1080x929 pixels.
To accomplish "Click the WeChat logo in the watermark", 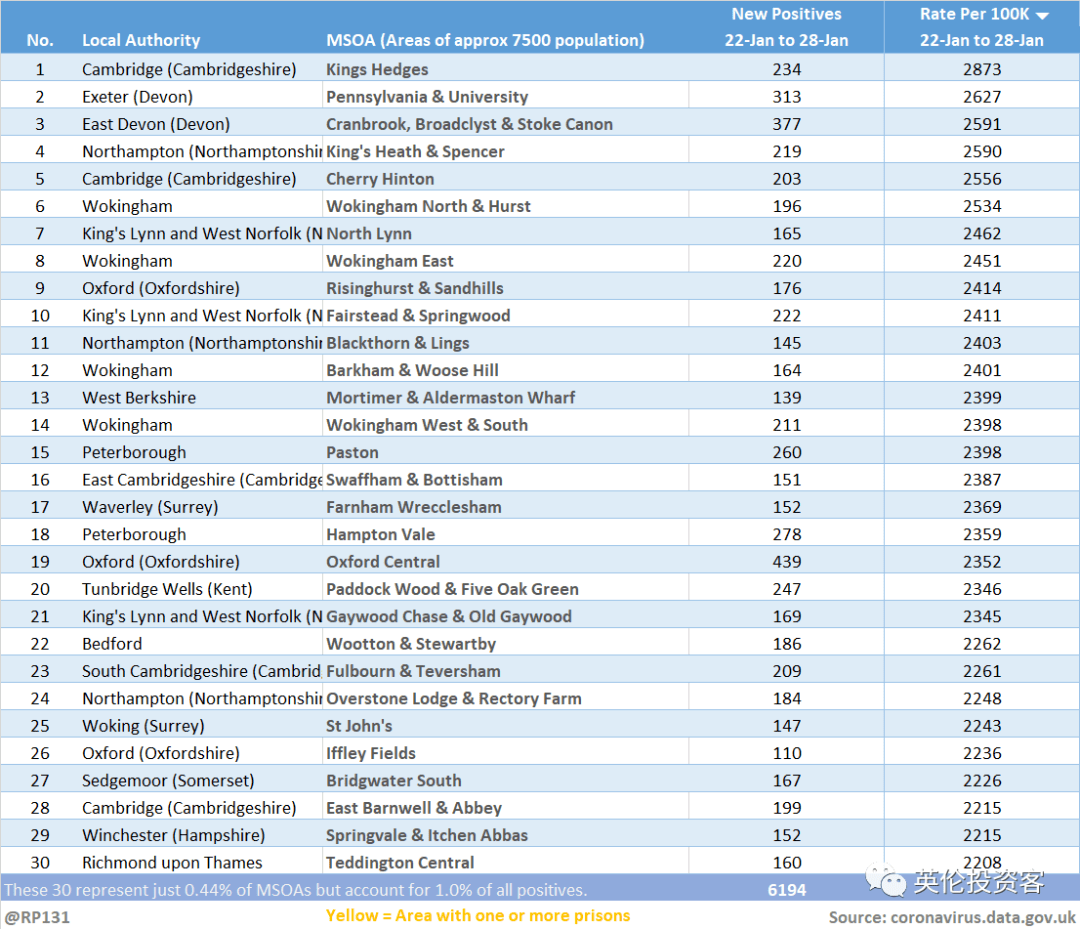I will pyautogui.click(x=886, y=880).
